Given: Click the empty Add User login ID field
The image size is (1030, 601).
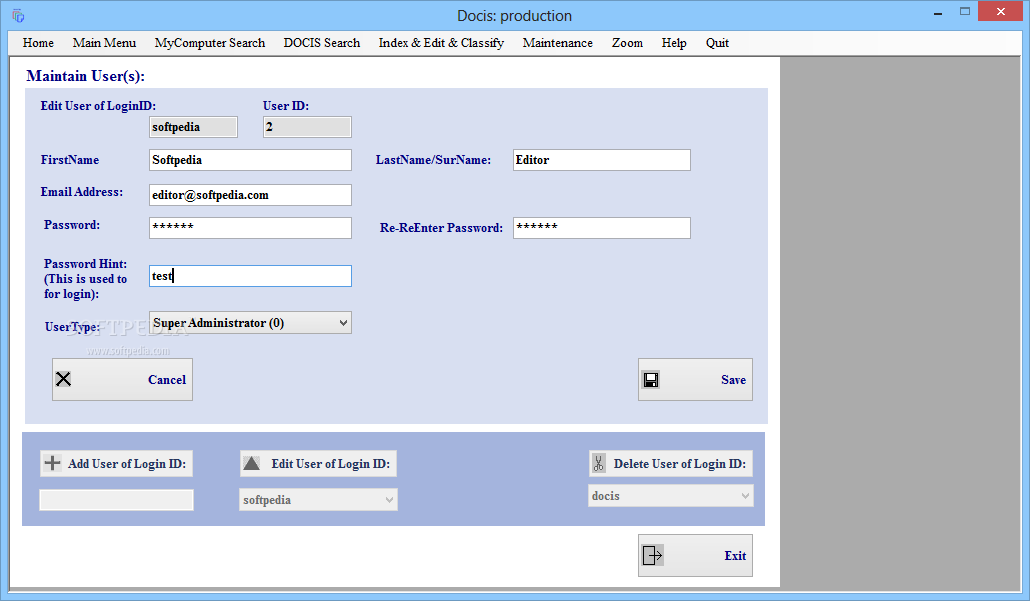Looking at the screenshot, I should (116, 500).
